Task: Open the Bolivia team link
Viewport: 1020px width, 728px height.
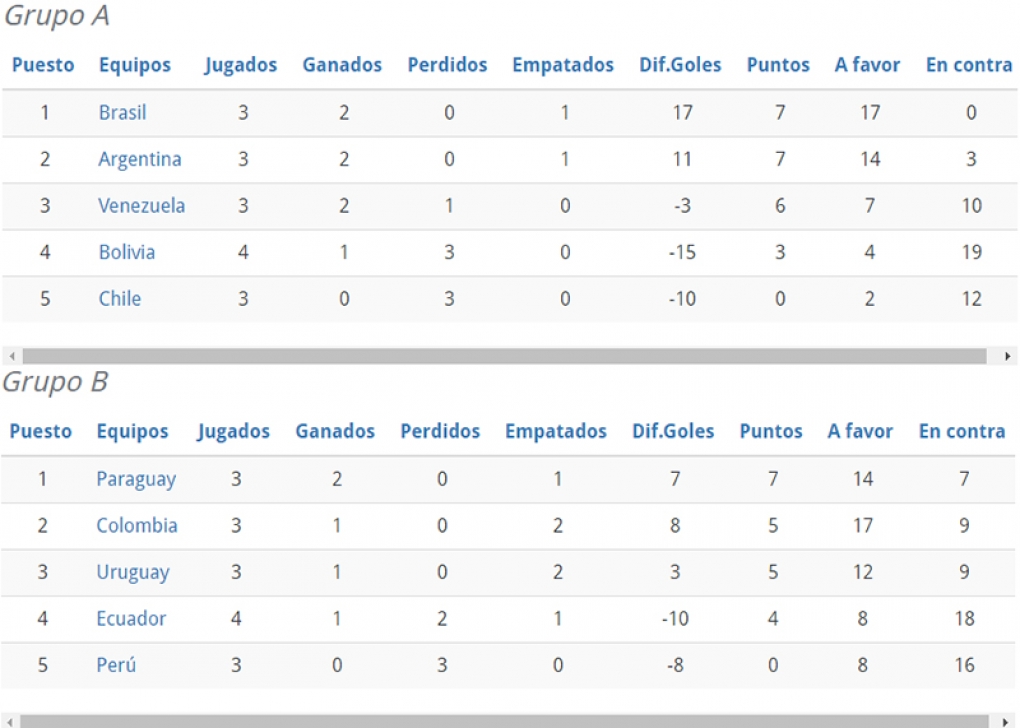Action: (x=127, y=252)
